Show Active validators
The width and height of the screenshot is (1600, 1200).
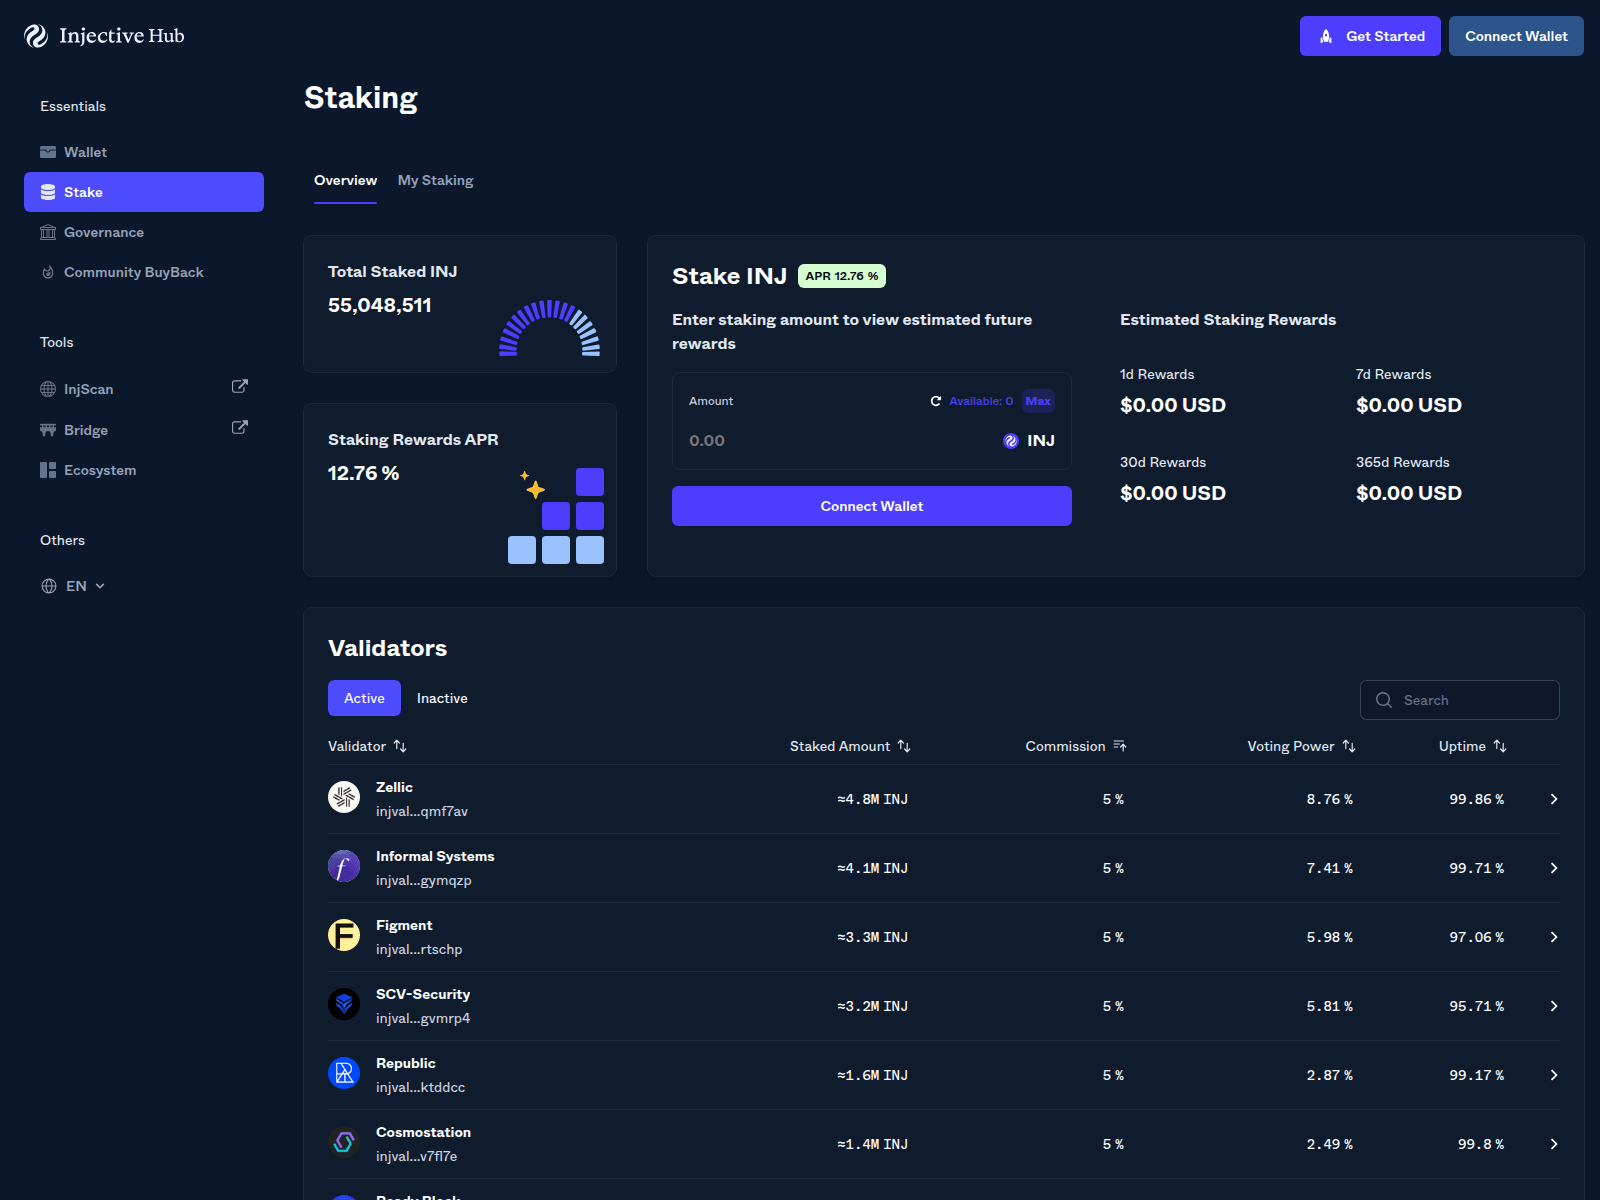[364, 698]
